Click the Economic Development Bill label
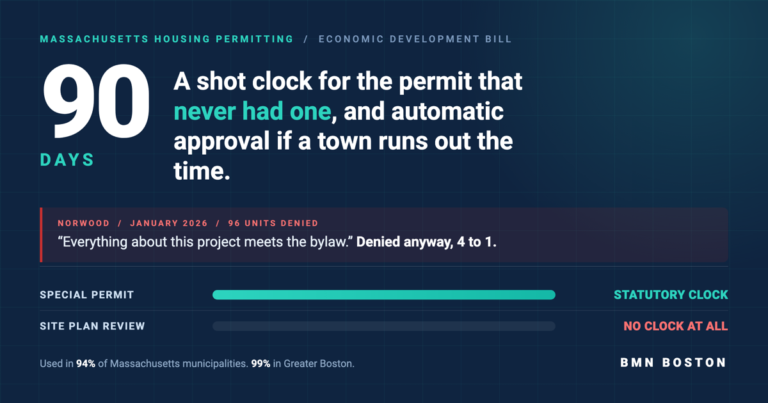This screenshot has width=768, height=403. pyautogui.click(x=415, y=39)
